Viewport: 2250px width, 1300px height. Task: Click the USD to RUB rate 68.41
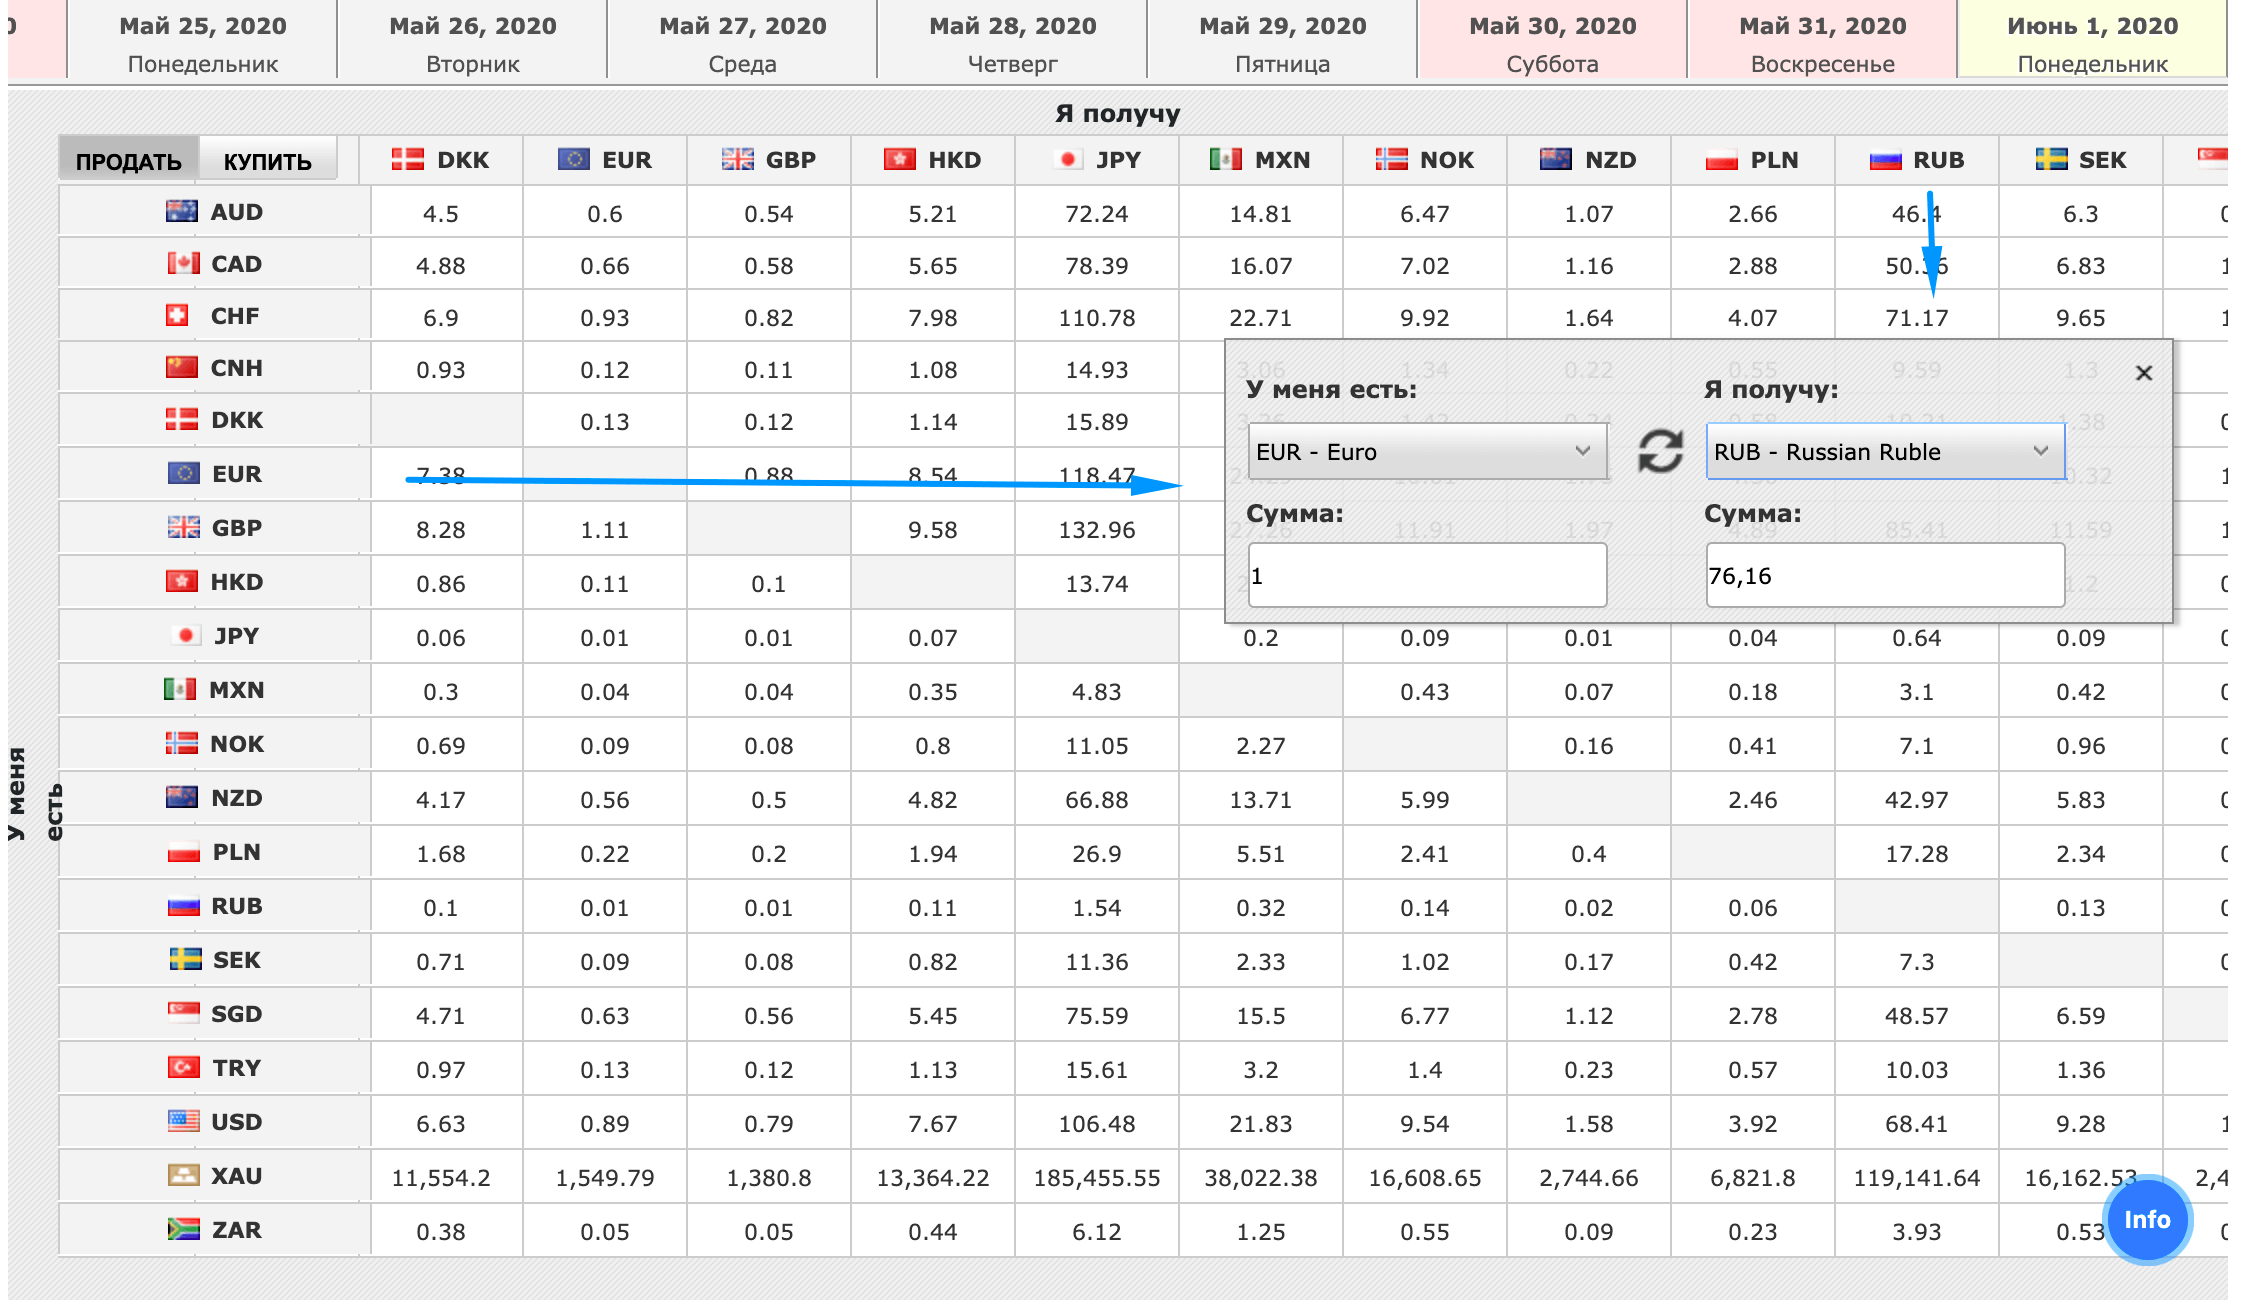[1916, 1124]
